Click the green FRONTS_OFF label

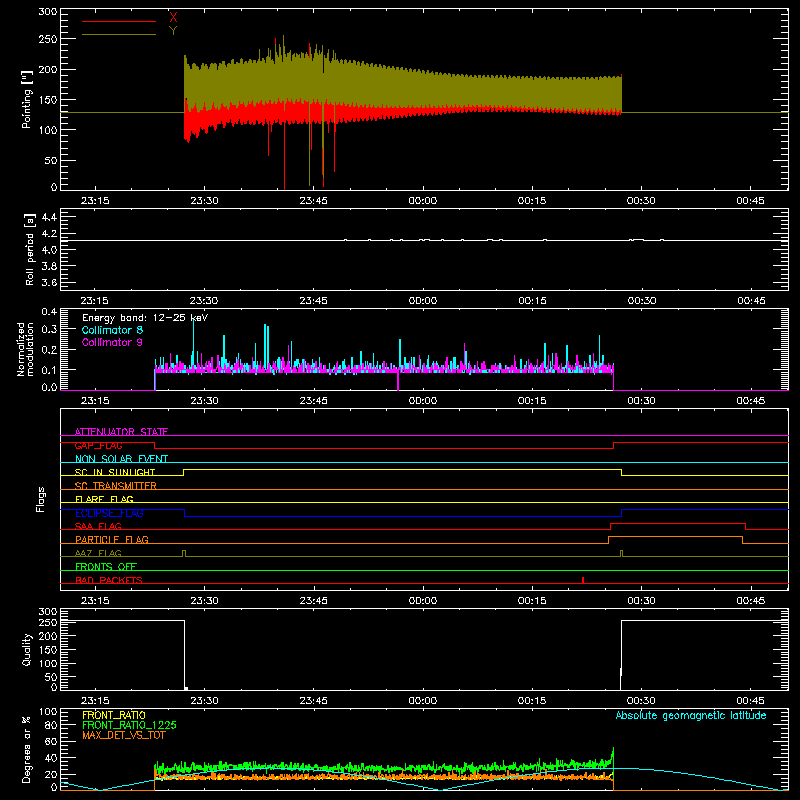click(106, 566)
